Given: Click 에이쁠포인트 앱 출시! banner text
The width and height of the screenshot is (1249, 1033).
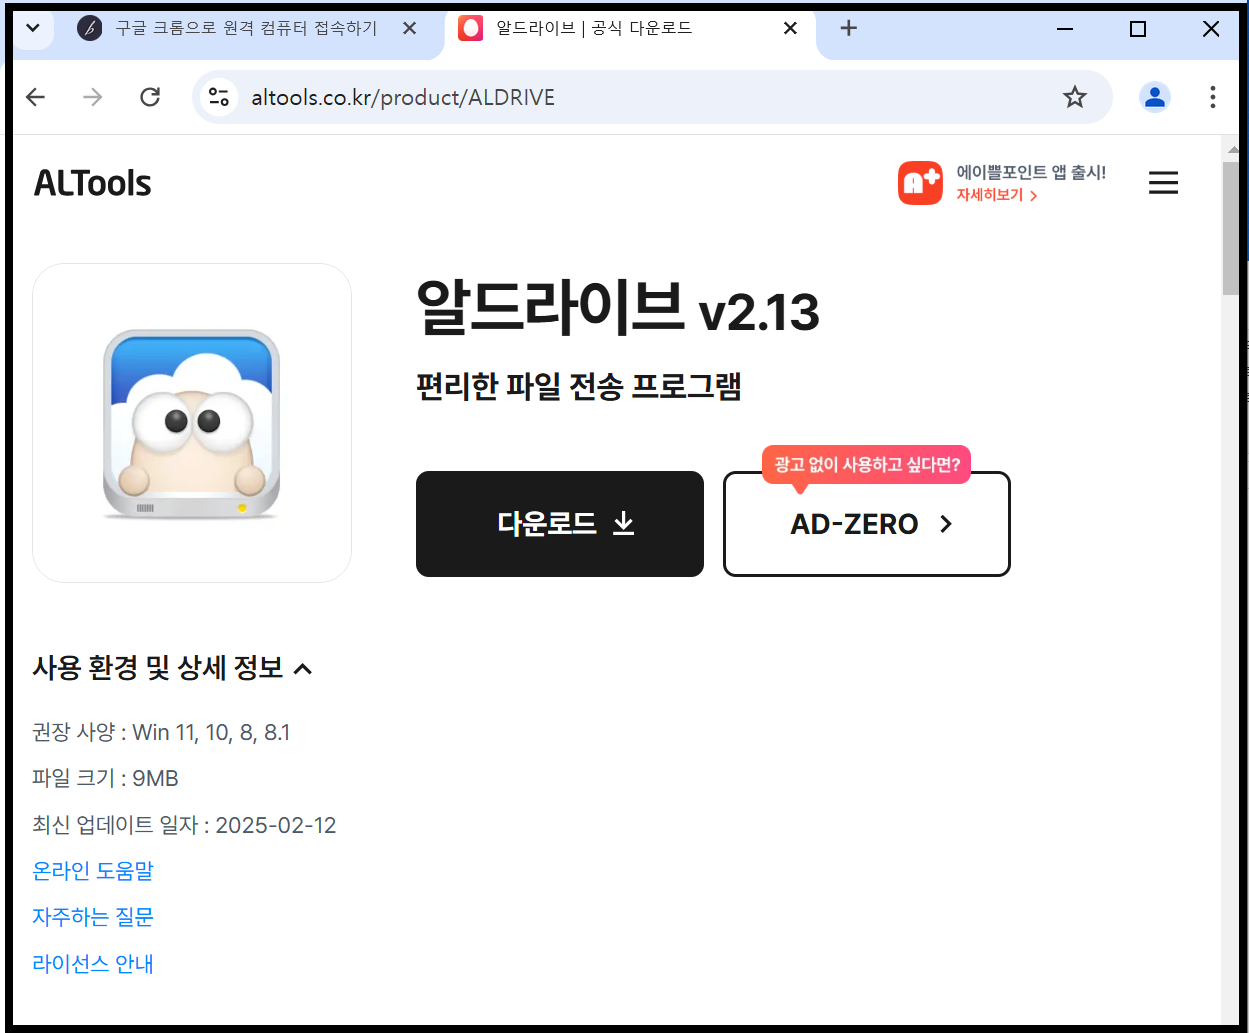Looking at the screenshot, I should coord(1031,173).
